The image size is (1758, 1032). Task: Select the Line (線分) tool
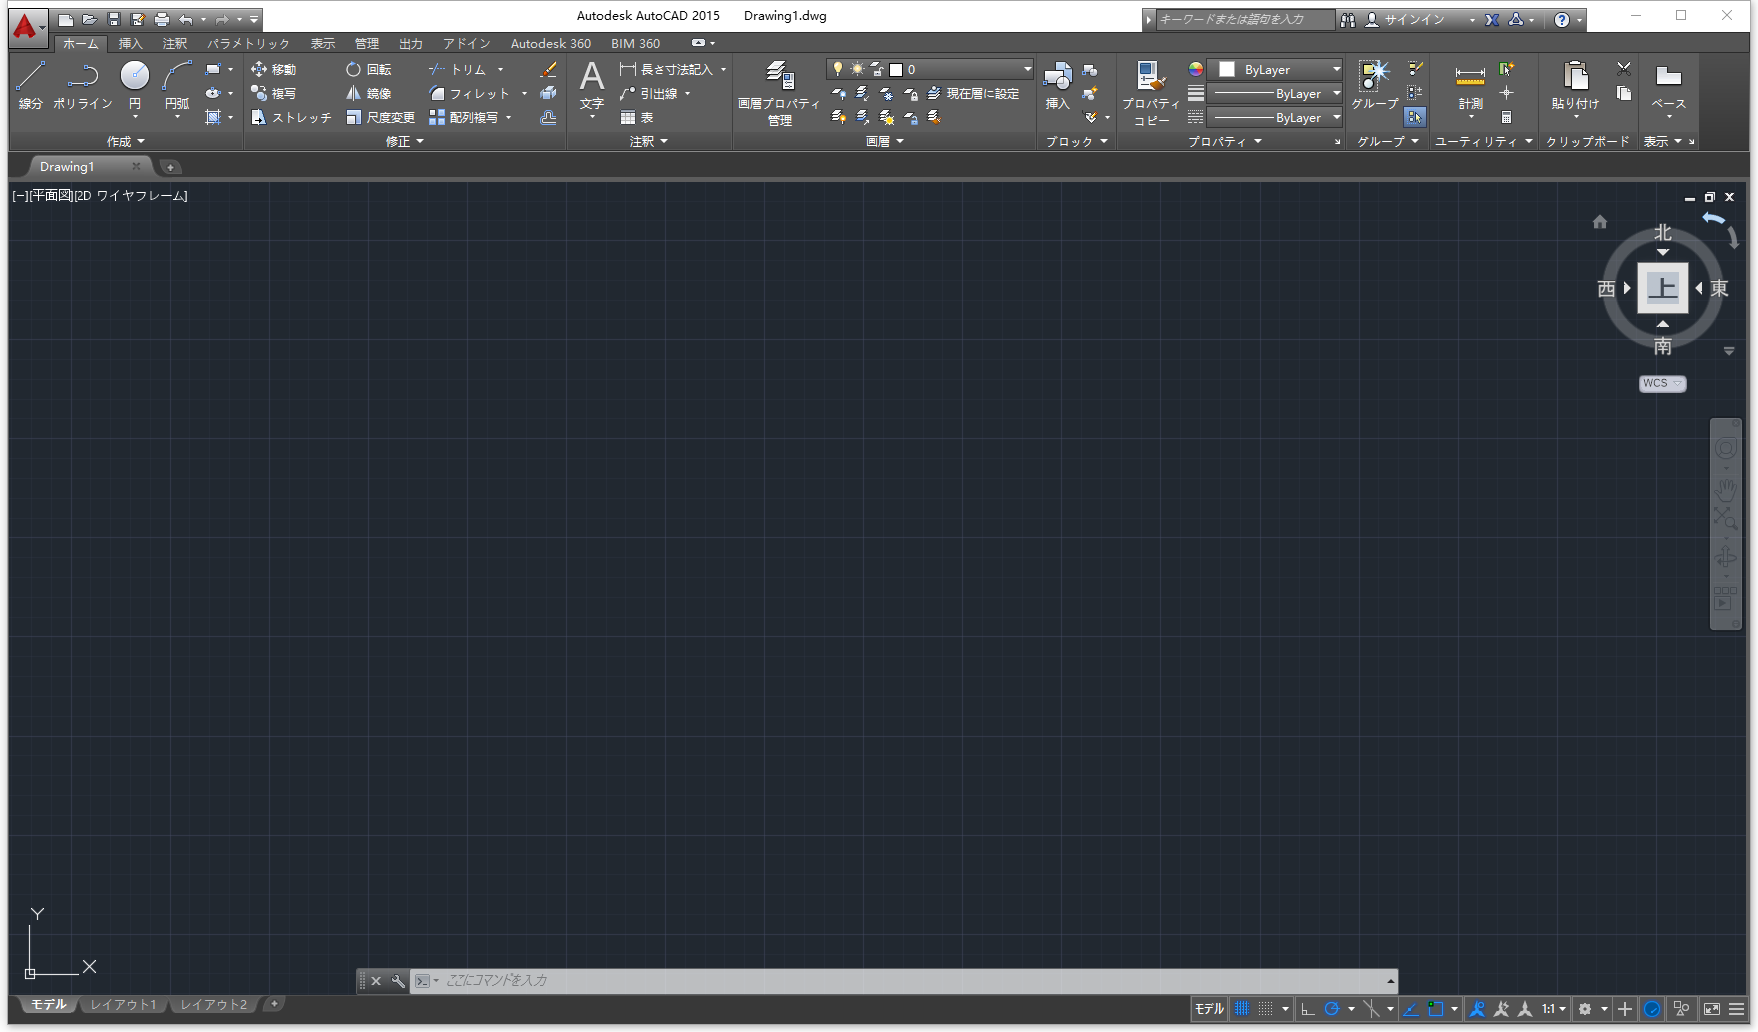pyautogui.click(x=30, y=85)
